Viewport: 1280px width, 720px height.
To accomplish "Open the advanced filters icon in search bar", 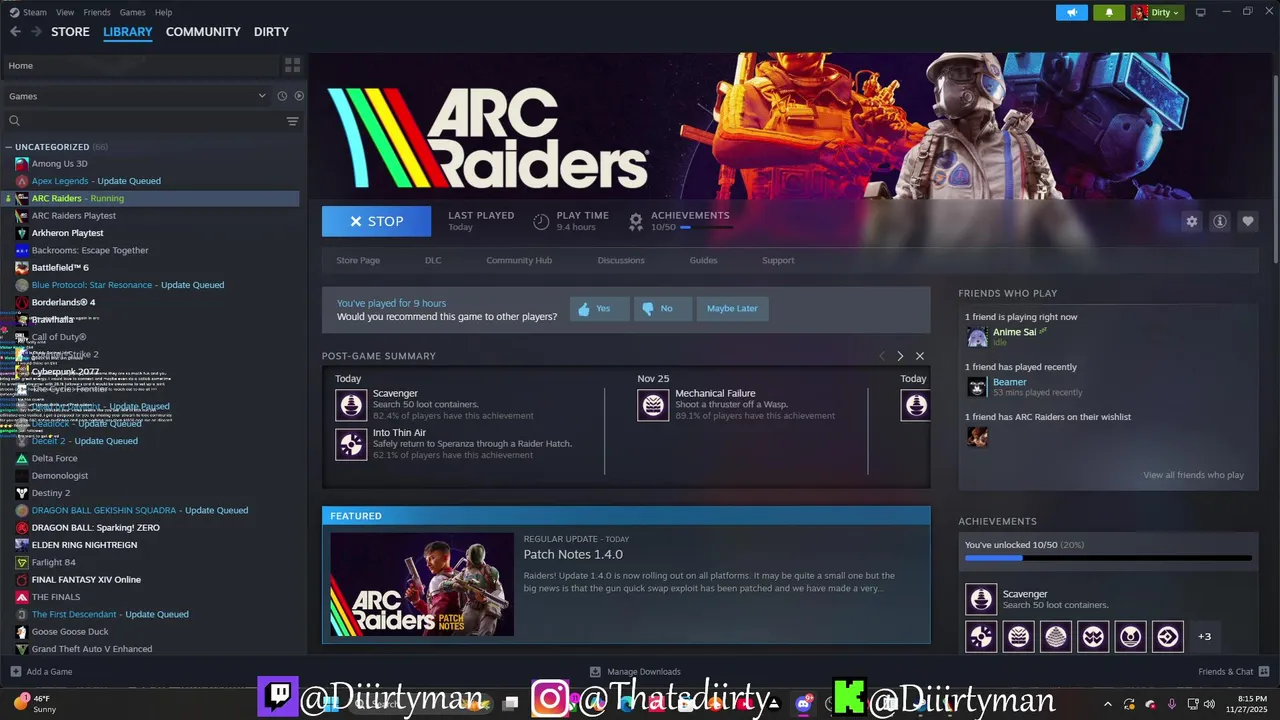I will (292, 121).
